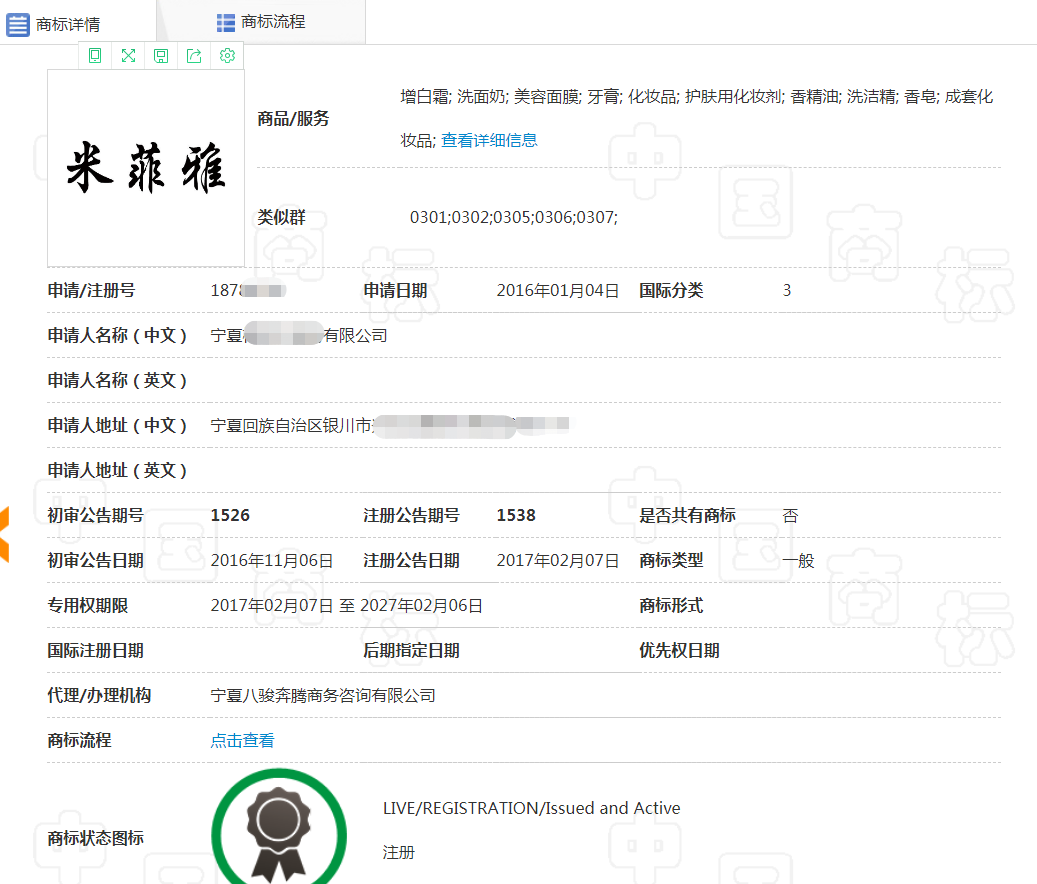1037x884 pixels.
Task: Open the settings gear icon
Action: click(227, 56)
